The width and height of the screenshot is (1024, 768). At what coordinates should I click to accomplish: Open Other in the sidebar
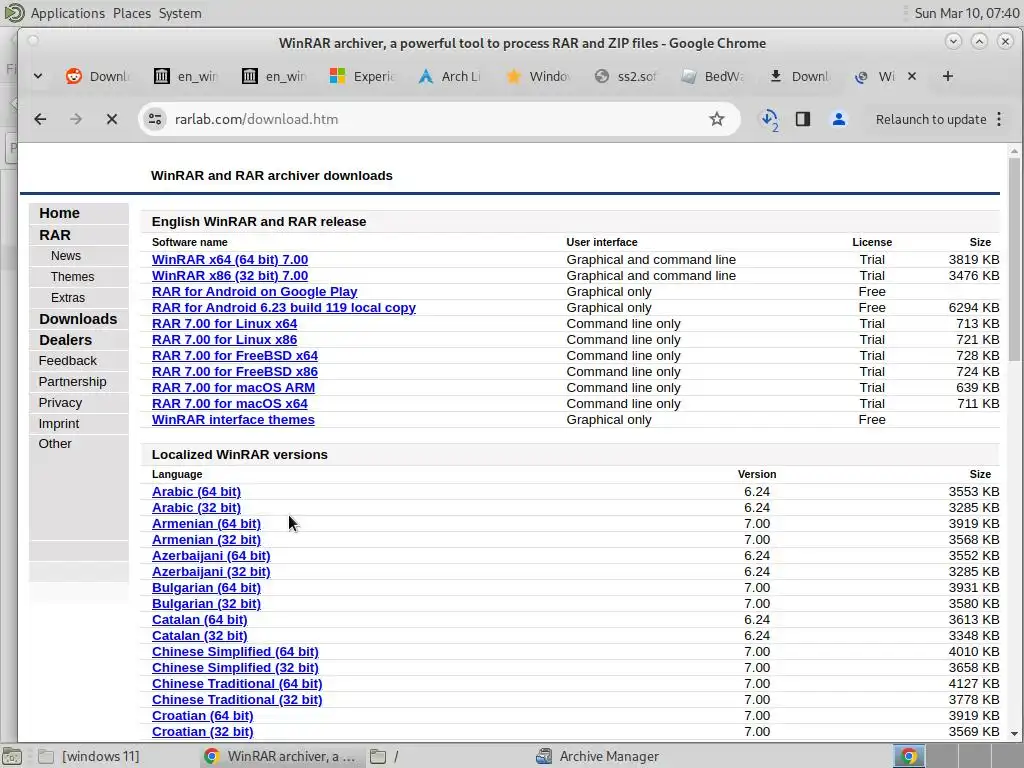(x=55, y=443)
